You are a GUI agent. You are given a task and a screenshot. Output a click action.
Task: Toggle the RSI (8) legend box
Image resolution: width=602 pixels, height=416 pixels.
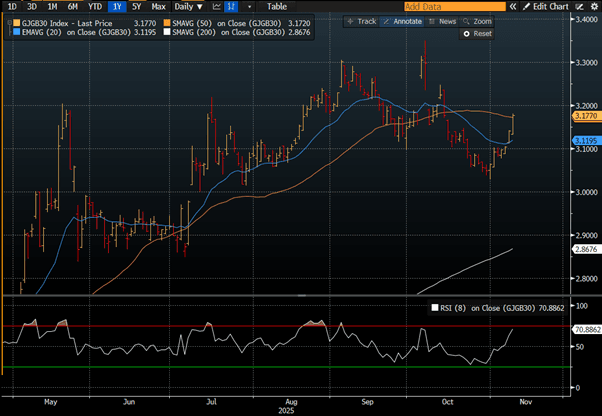coord(434,308)
